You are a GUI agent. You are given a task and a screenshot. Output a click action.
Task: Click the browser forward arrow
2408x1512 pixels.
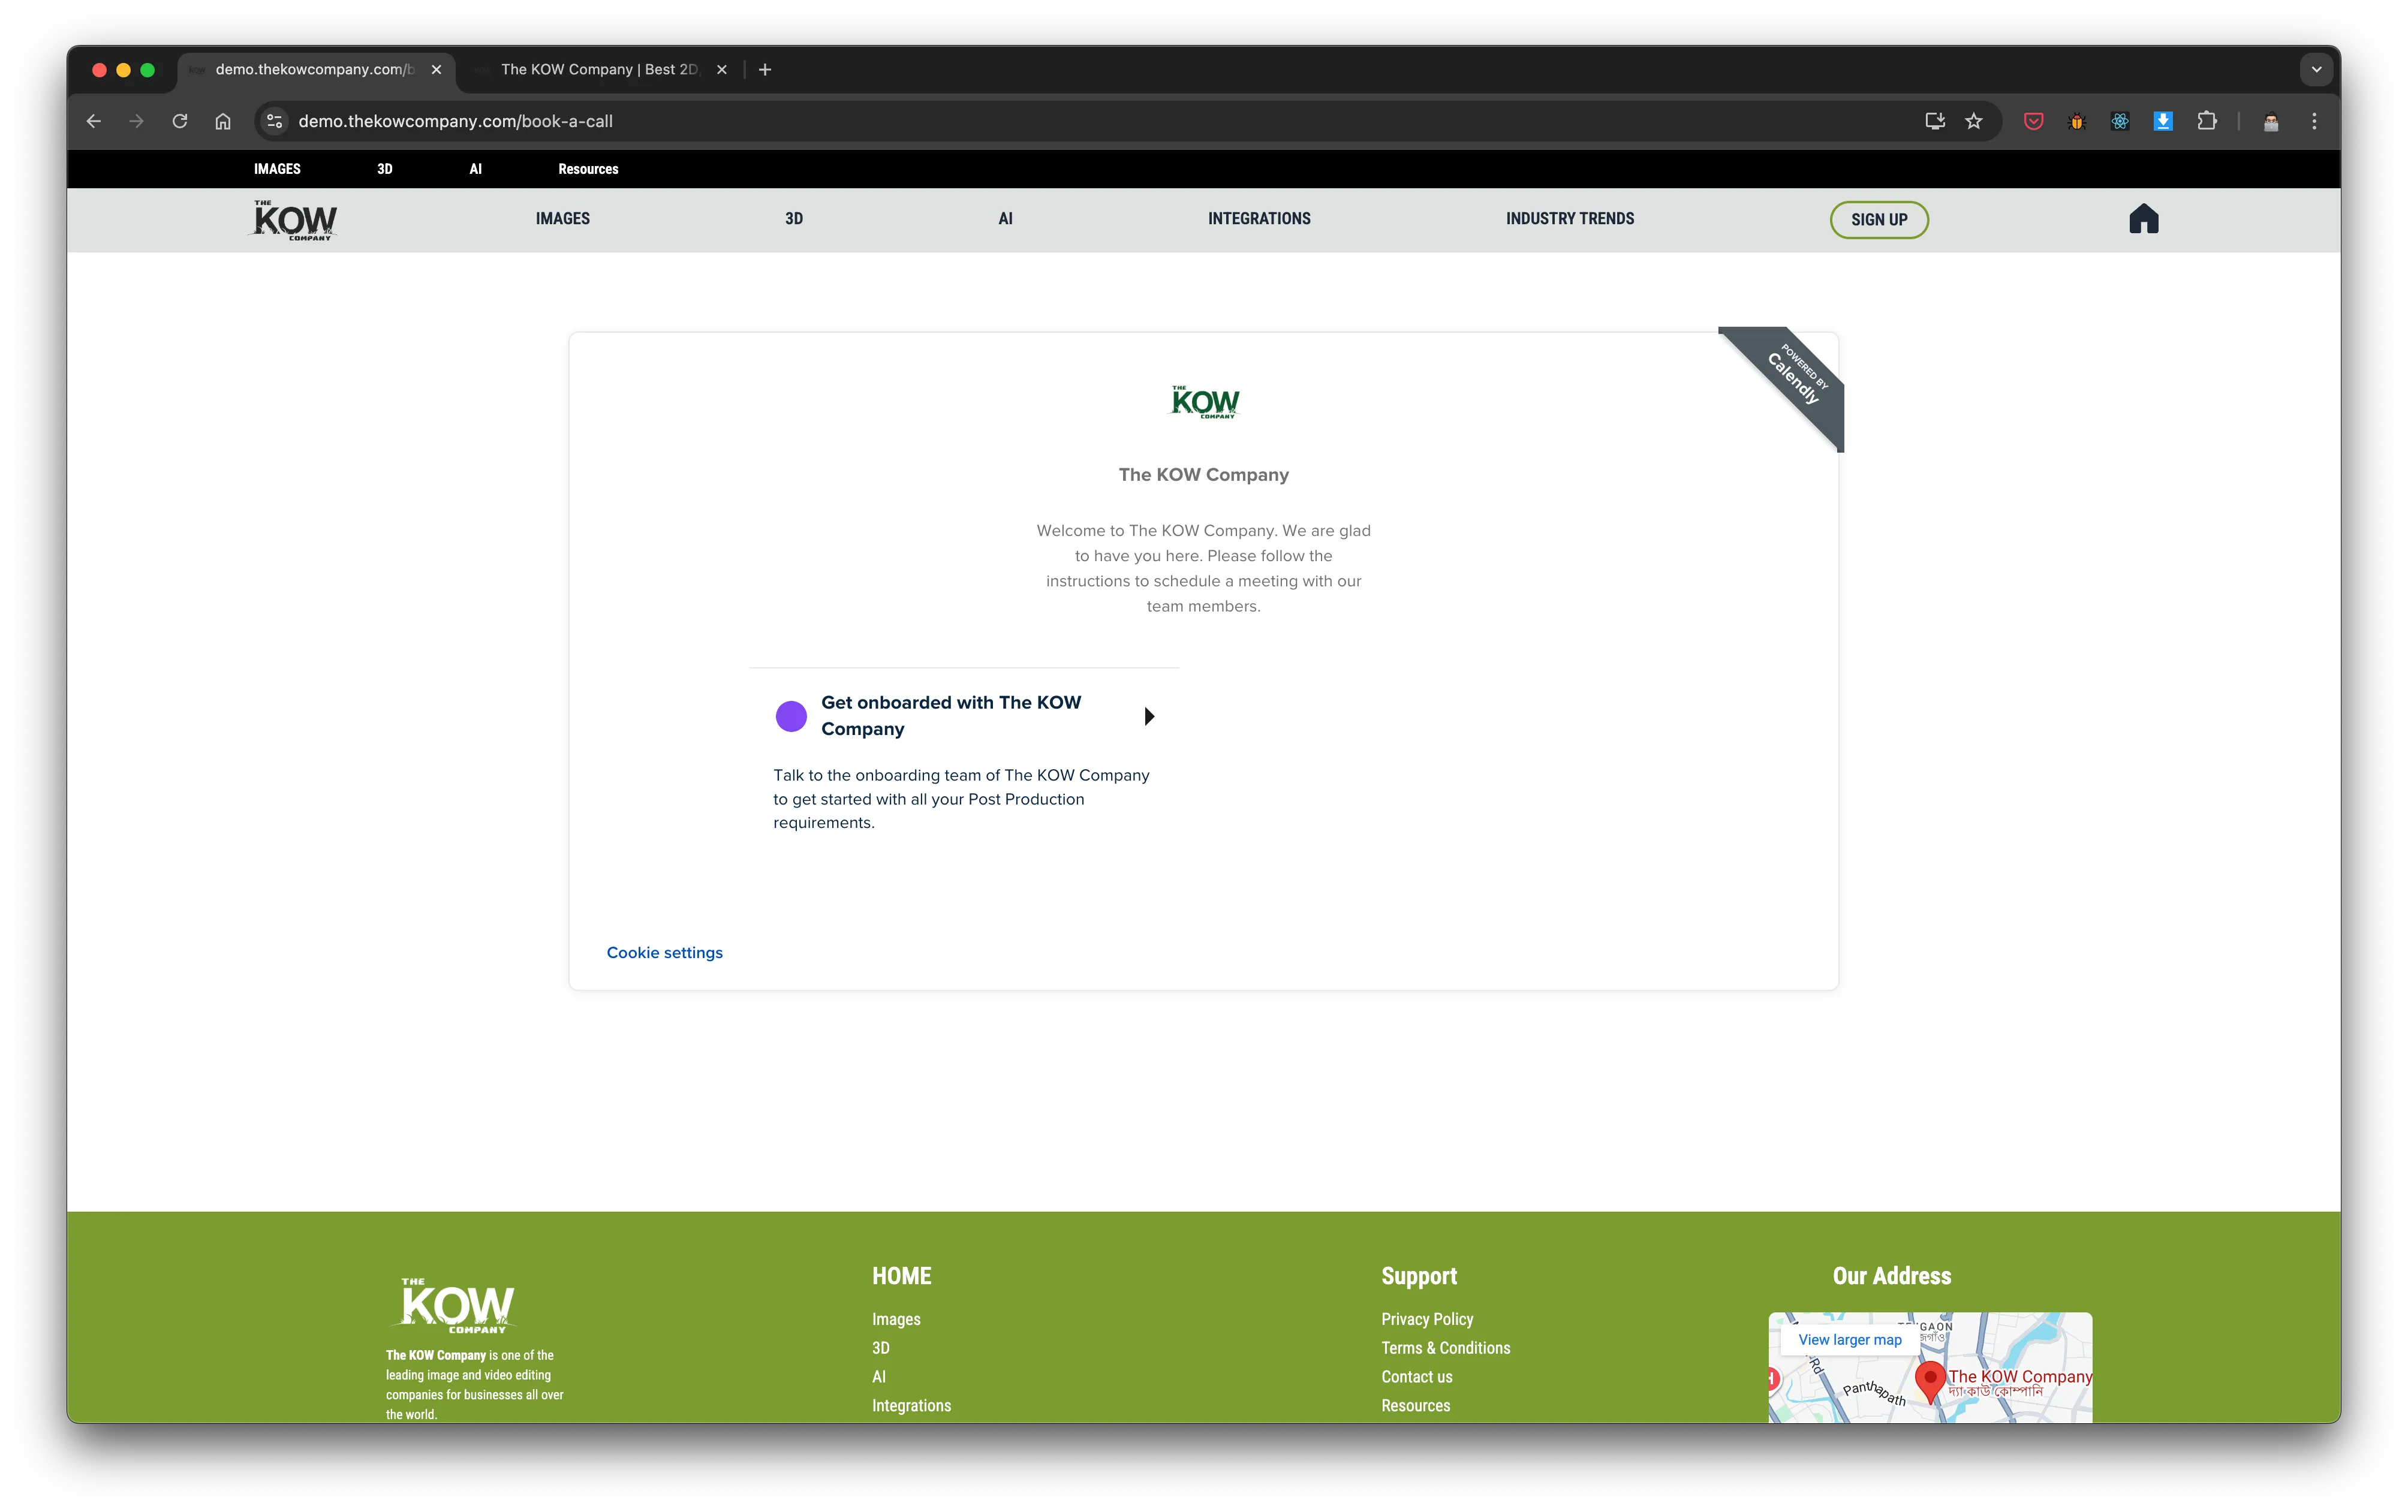pyautogui.click(x=137, y=121)
